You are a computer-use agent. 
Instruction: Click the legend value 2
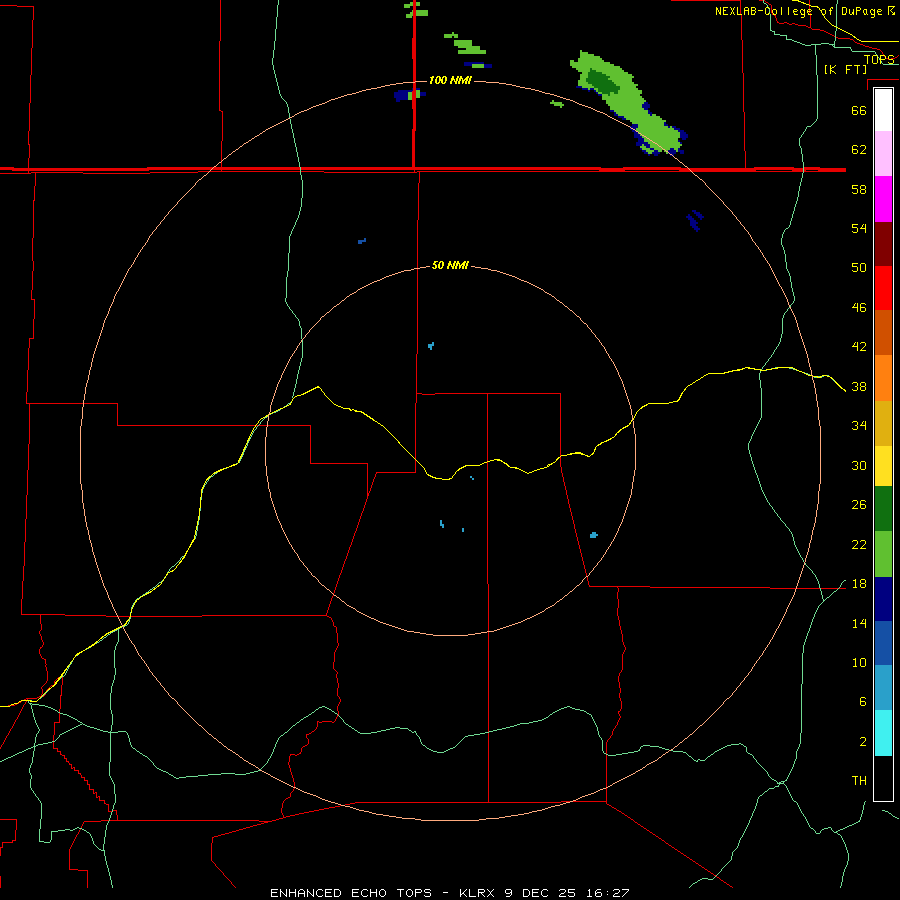[862, 742]
